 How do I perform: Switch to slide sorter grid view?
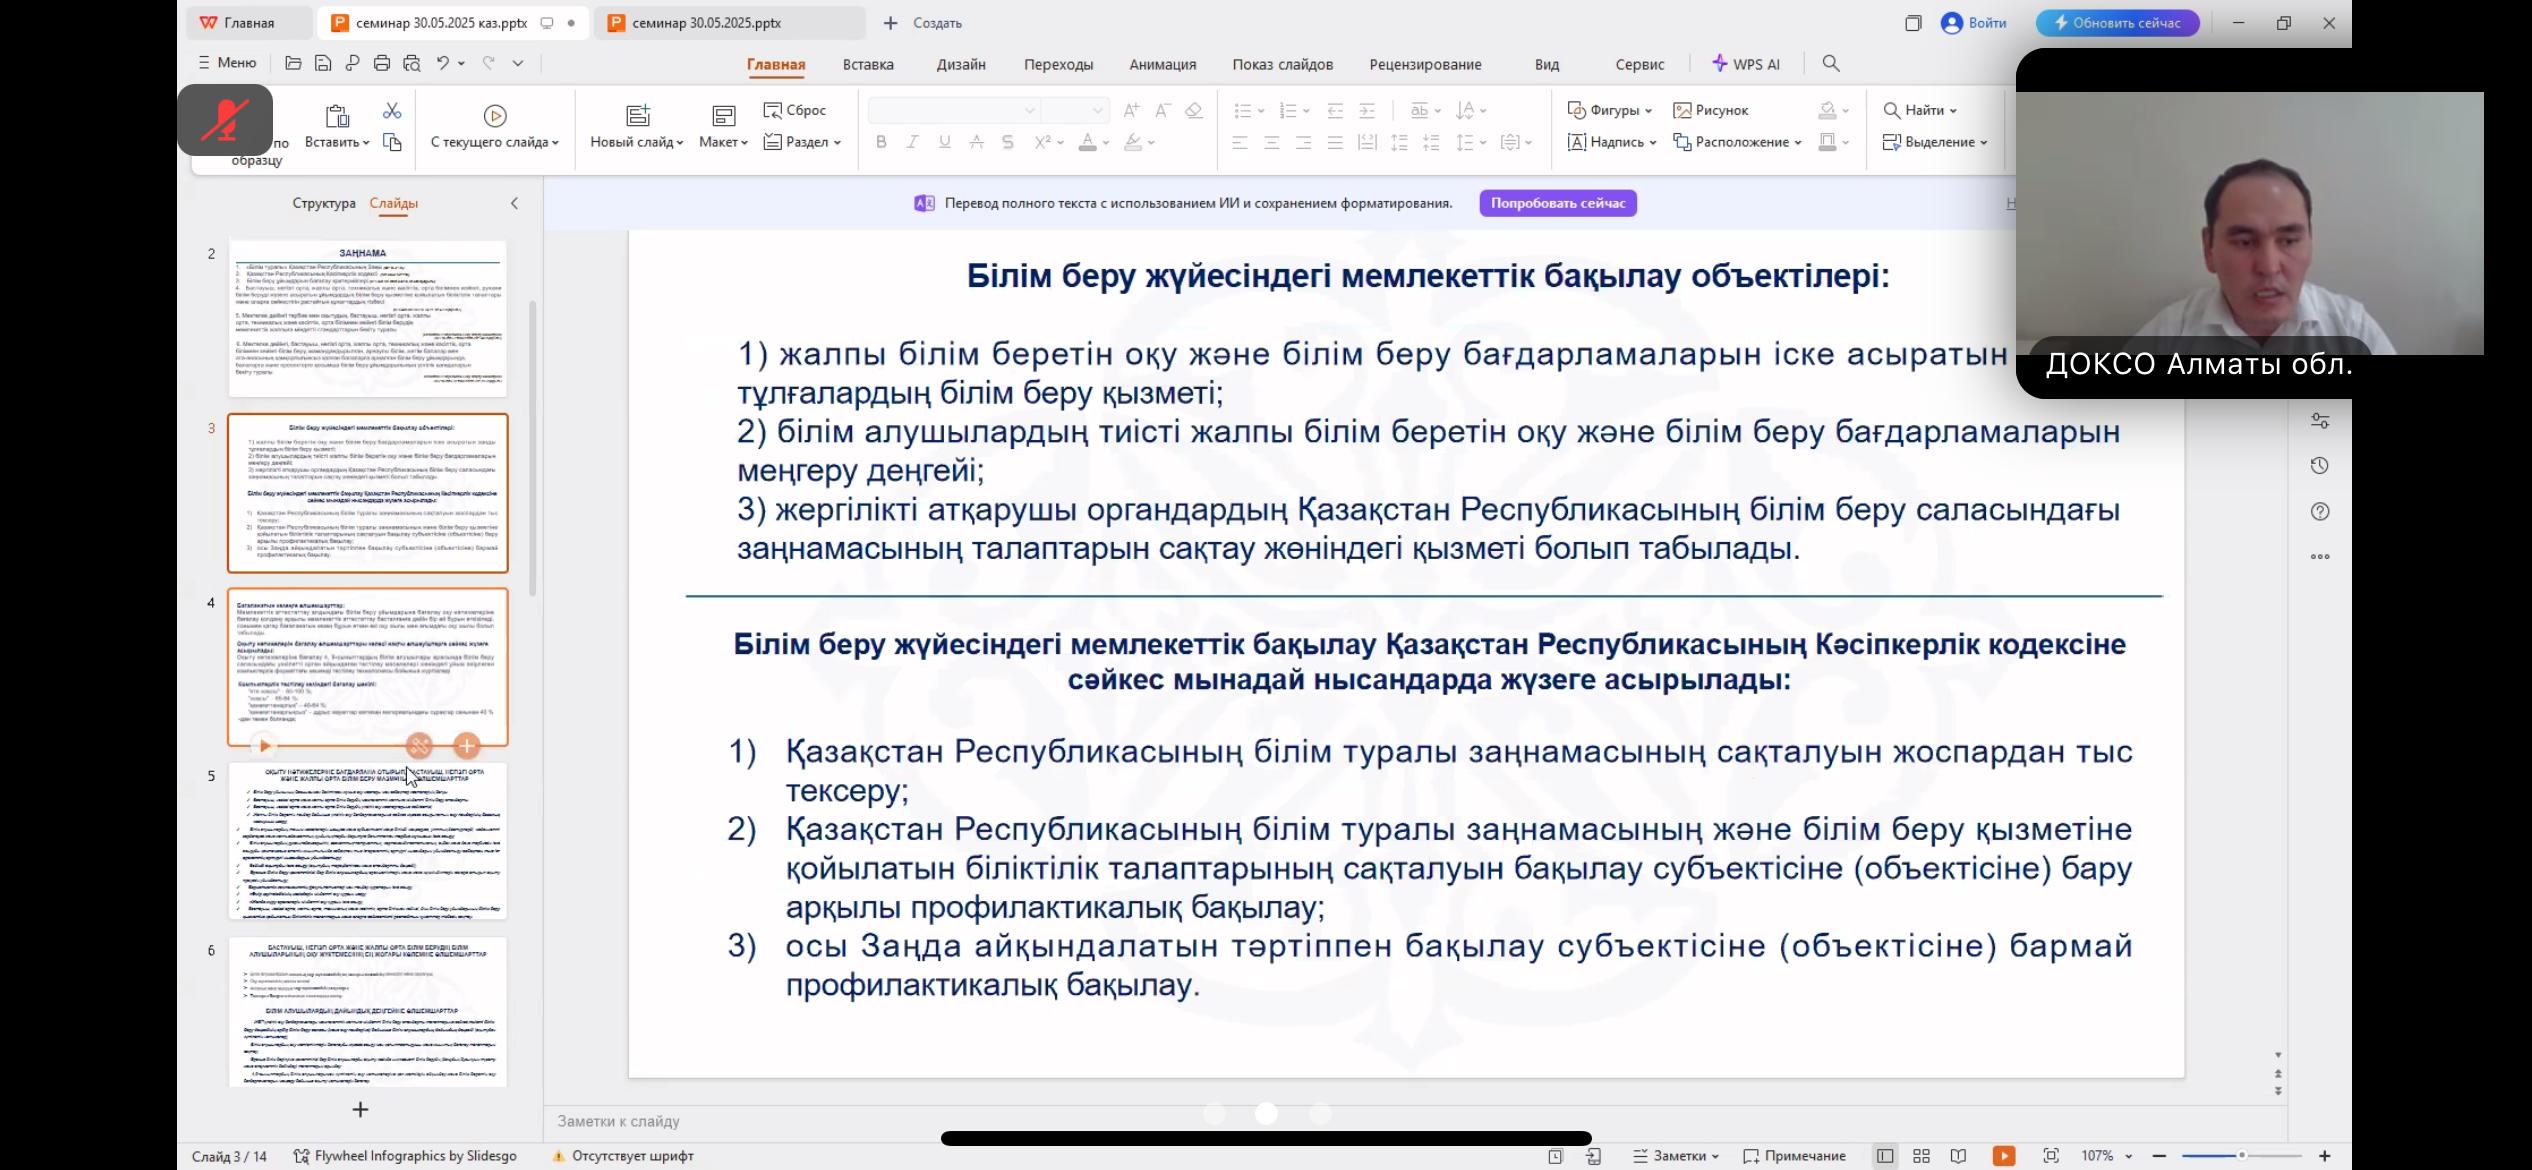pos(1921,1156)
